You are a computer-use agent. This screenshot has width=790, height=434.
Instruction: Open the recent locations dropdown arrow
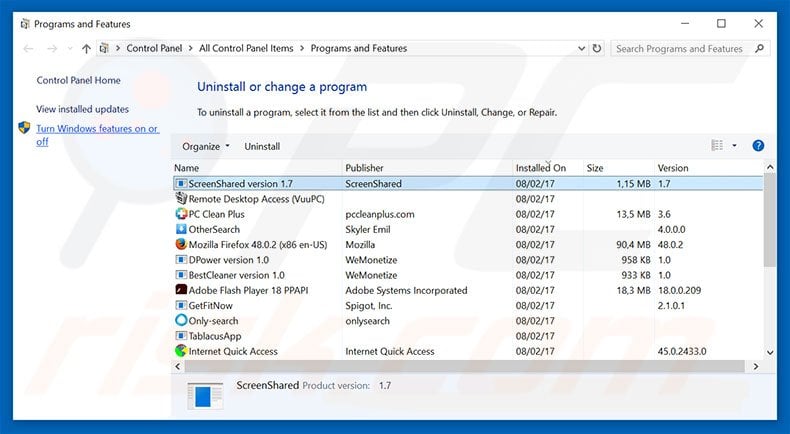(70, 49)
